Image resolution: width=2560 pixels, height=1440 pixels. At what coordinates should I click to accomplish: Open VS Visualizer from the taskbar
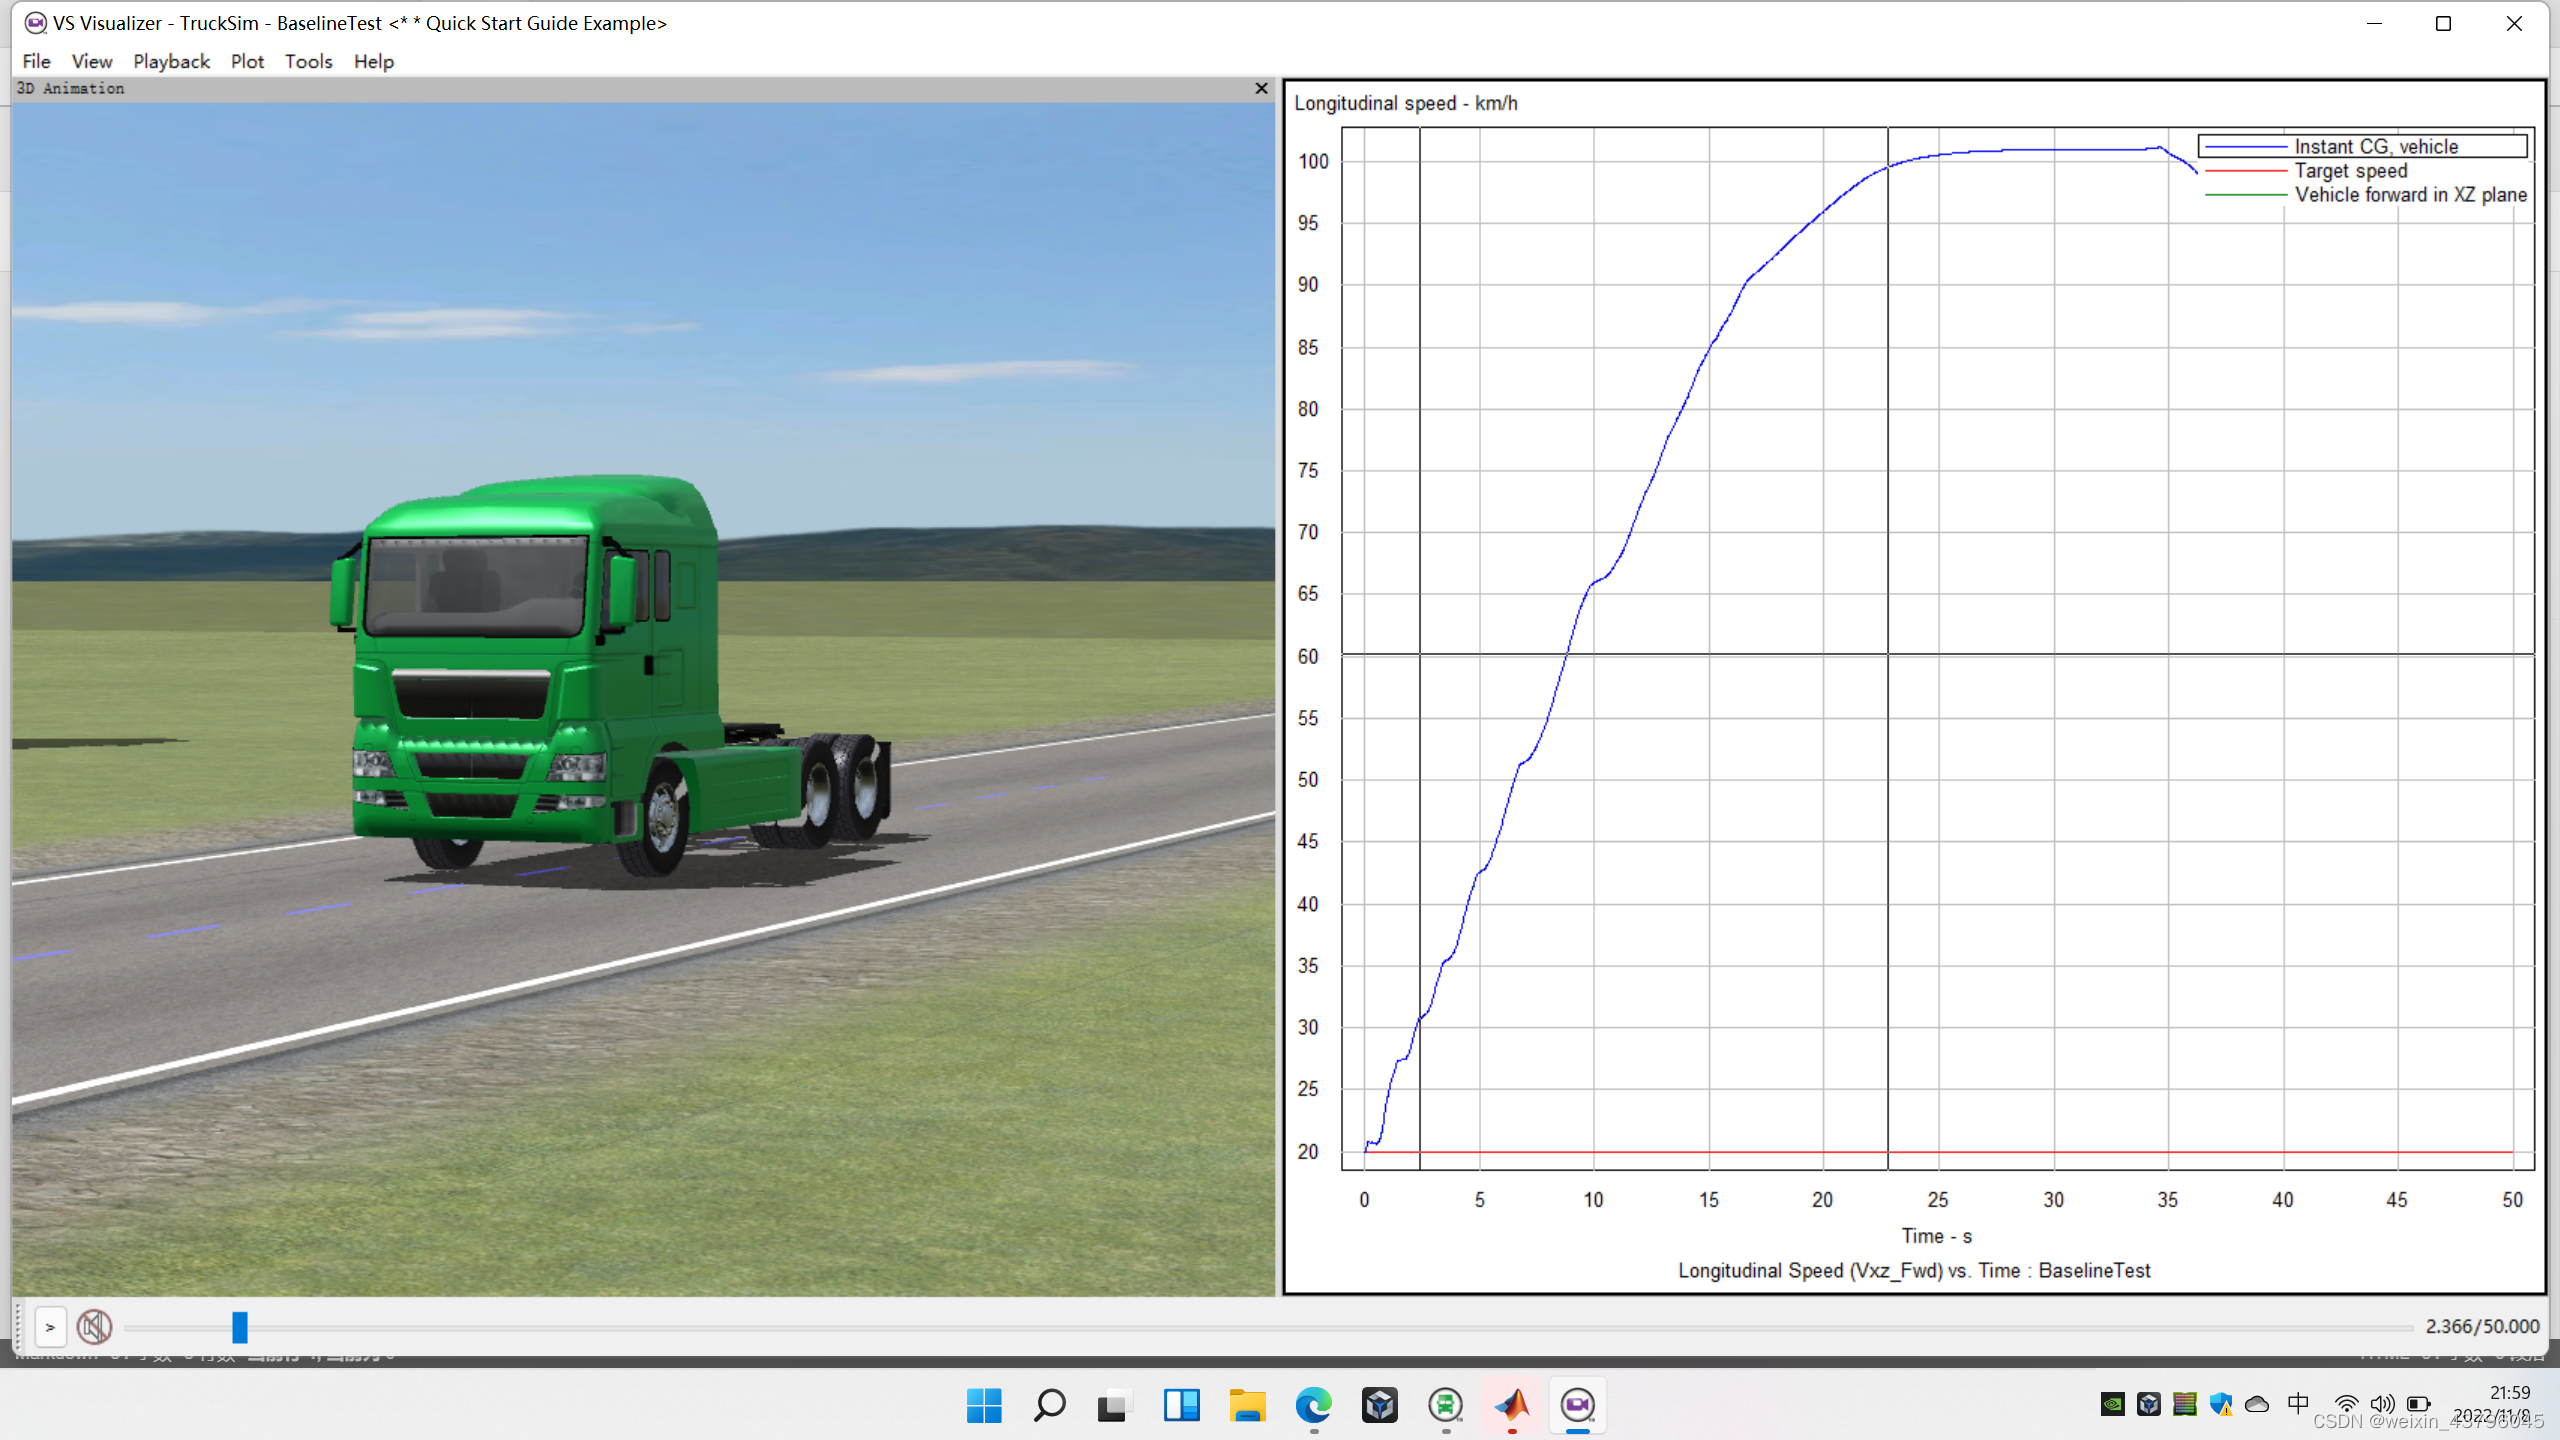[1577, 1405]
